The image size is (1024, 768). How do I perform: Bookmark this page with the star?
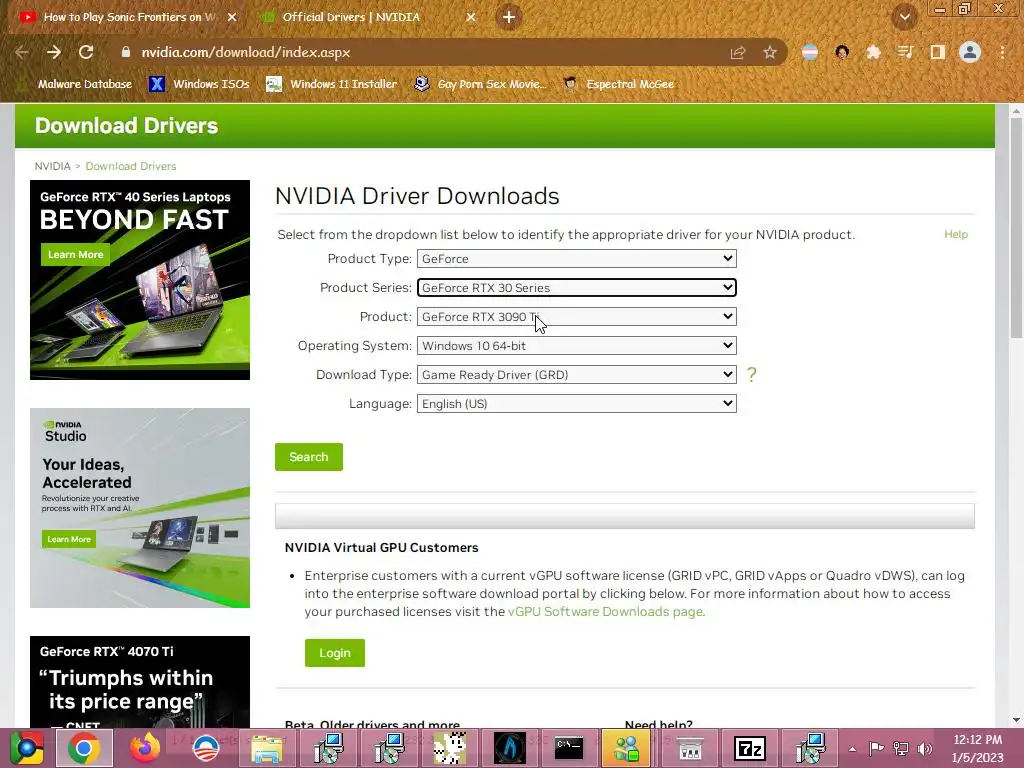click(770, 52)
